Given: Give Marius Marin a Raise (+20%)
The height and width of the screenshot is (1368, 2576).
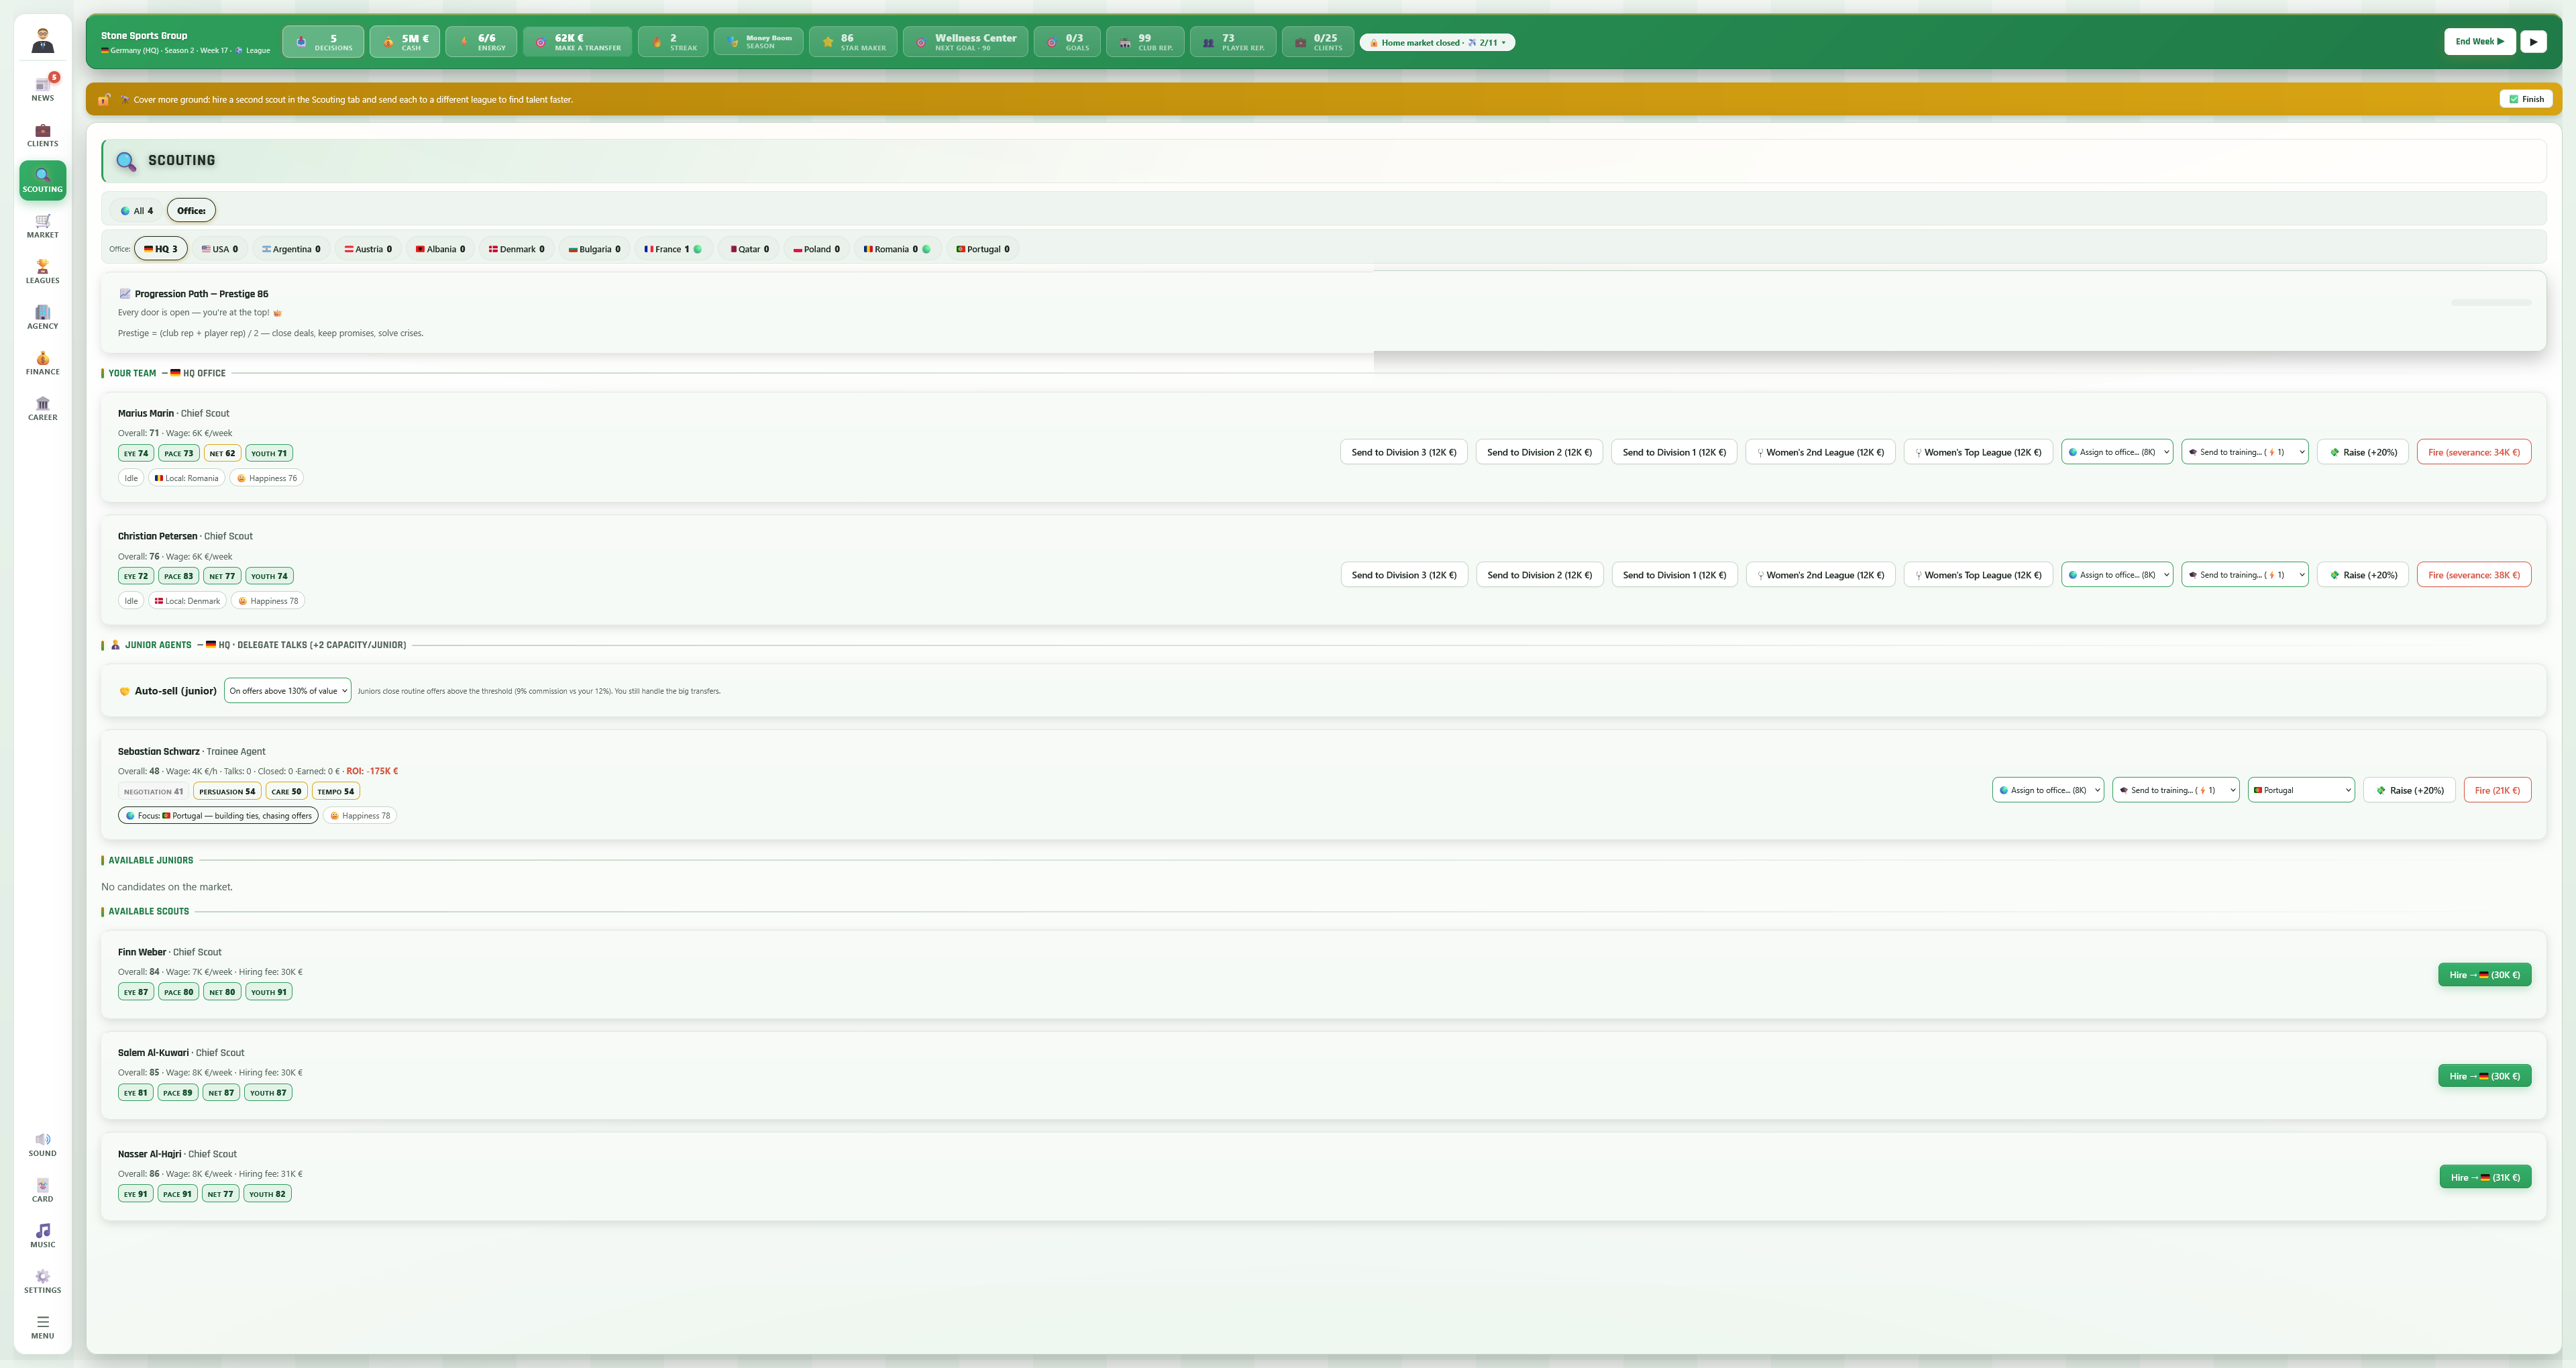Looking at the screenshot, I should 2363,452.
